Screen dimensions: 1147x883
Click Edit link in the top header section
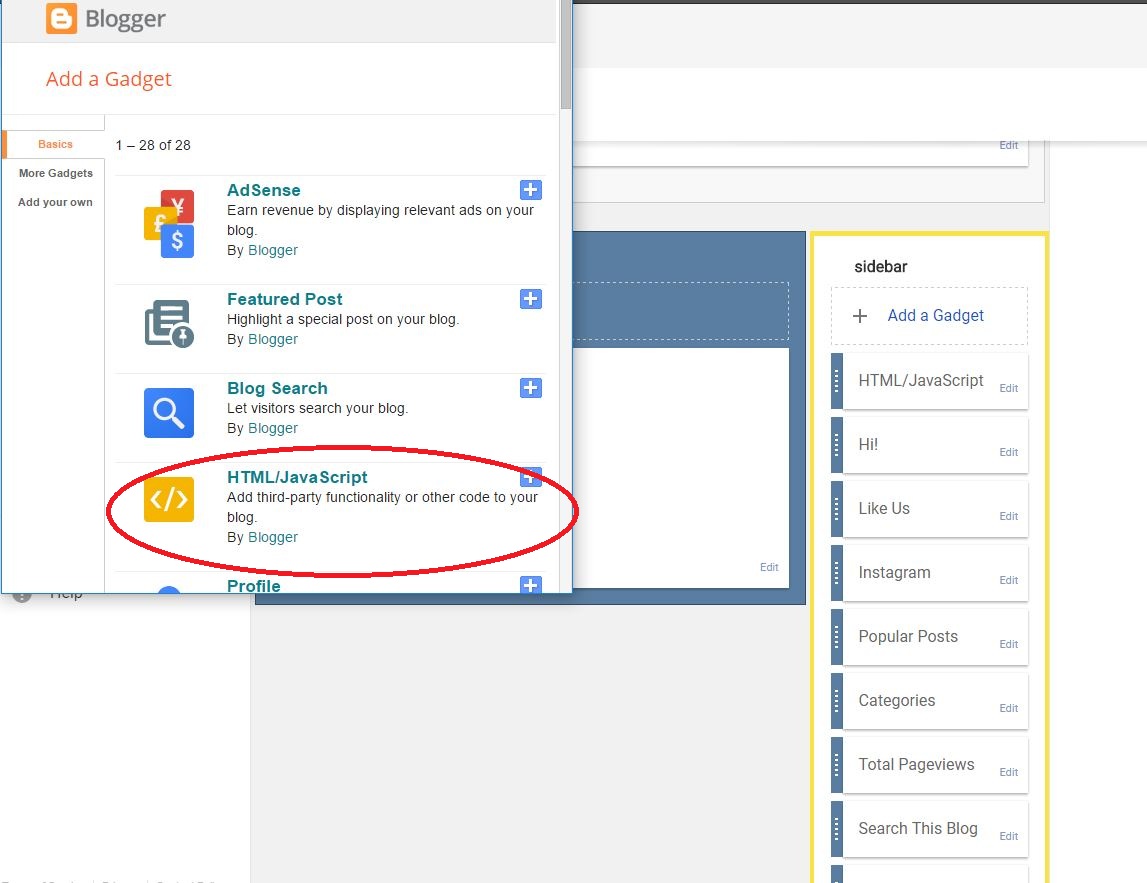pyautogui.click(x=1009, y=146)
